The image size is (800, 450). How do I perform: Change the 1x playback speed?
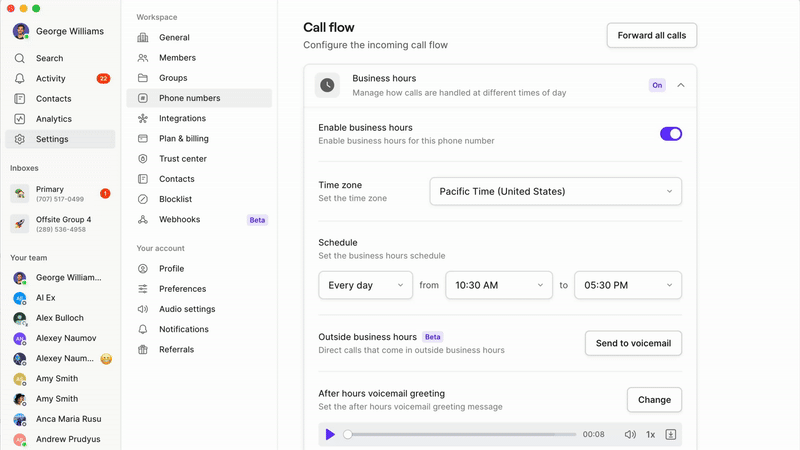(651, 434)
